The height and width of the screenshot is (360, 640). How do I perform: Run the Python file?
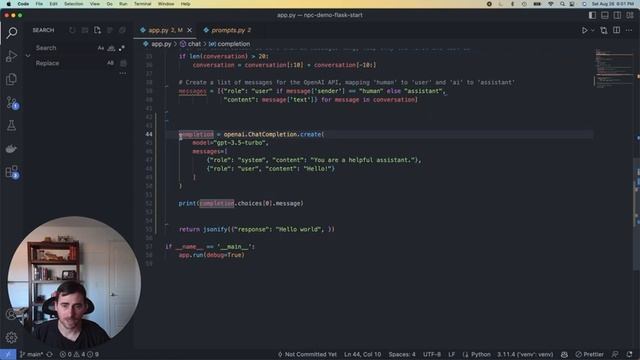tap(584, 30)
